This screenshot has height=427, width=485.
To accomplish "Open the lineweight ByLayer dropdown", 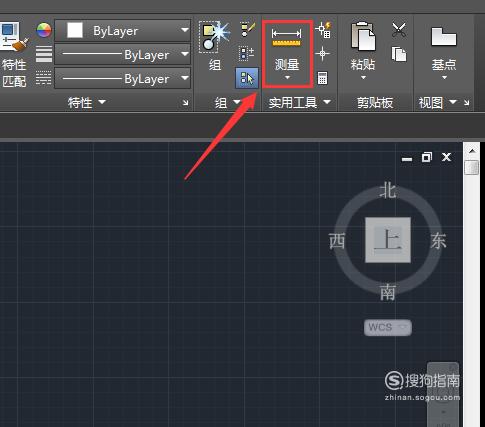I will [x=185, y=54].
